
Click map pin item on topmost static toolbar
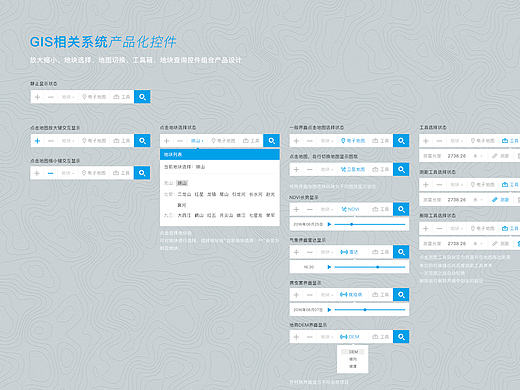pyautogui.click(x=94, y=97)
